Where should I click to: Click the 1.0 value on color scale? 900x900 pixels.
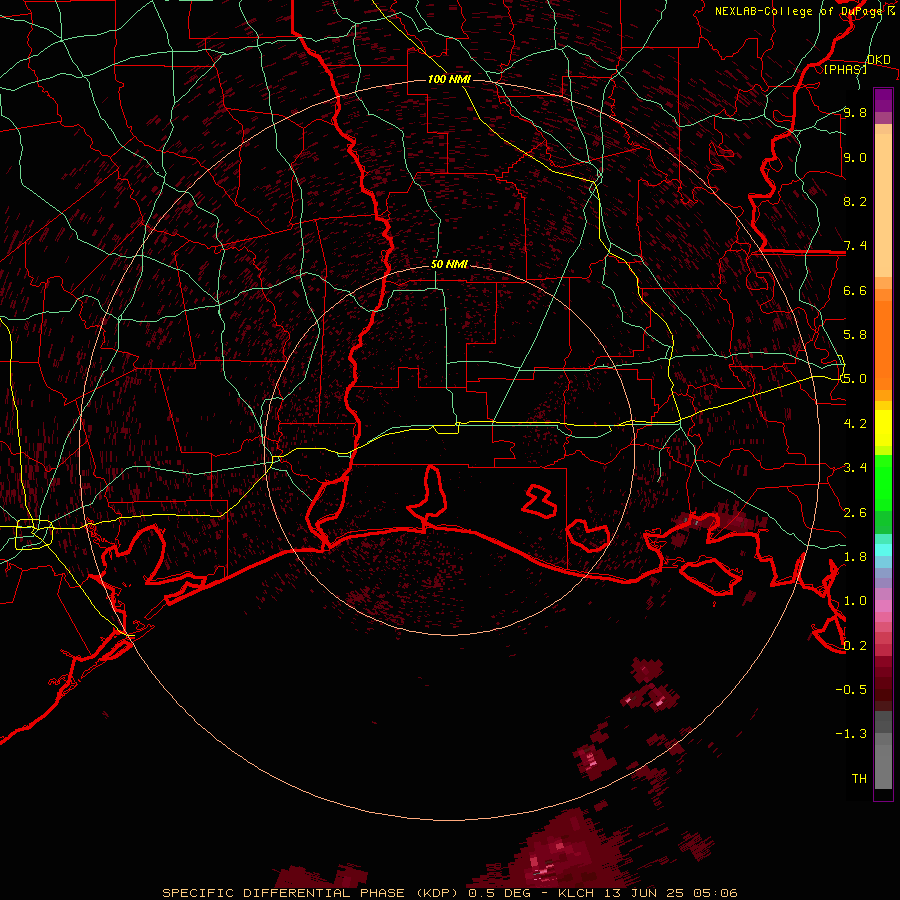coord(855,601)
